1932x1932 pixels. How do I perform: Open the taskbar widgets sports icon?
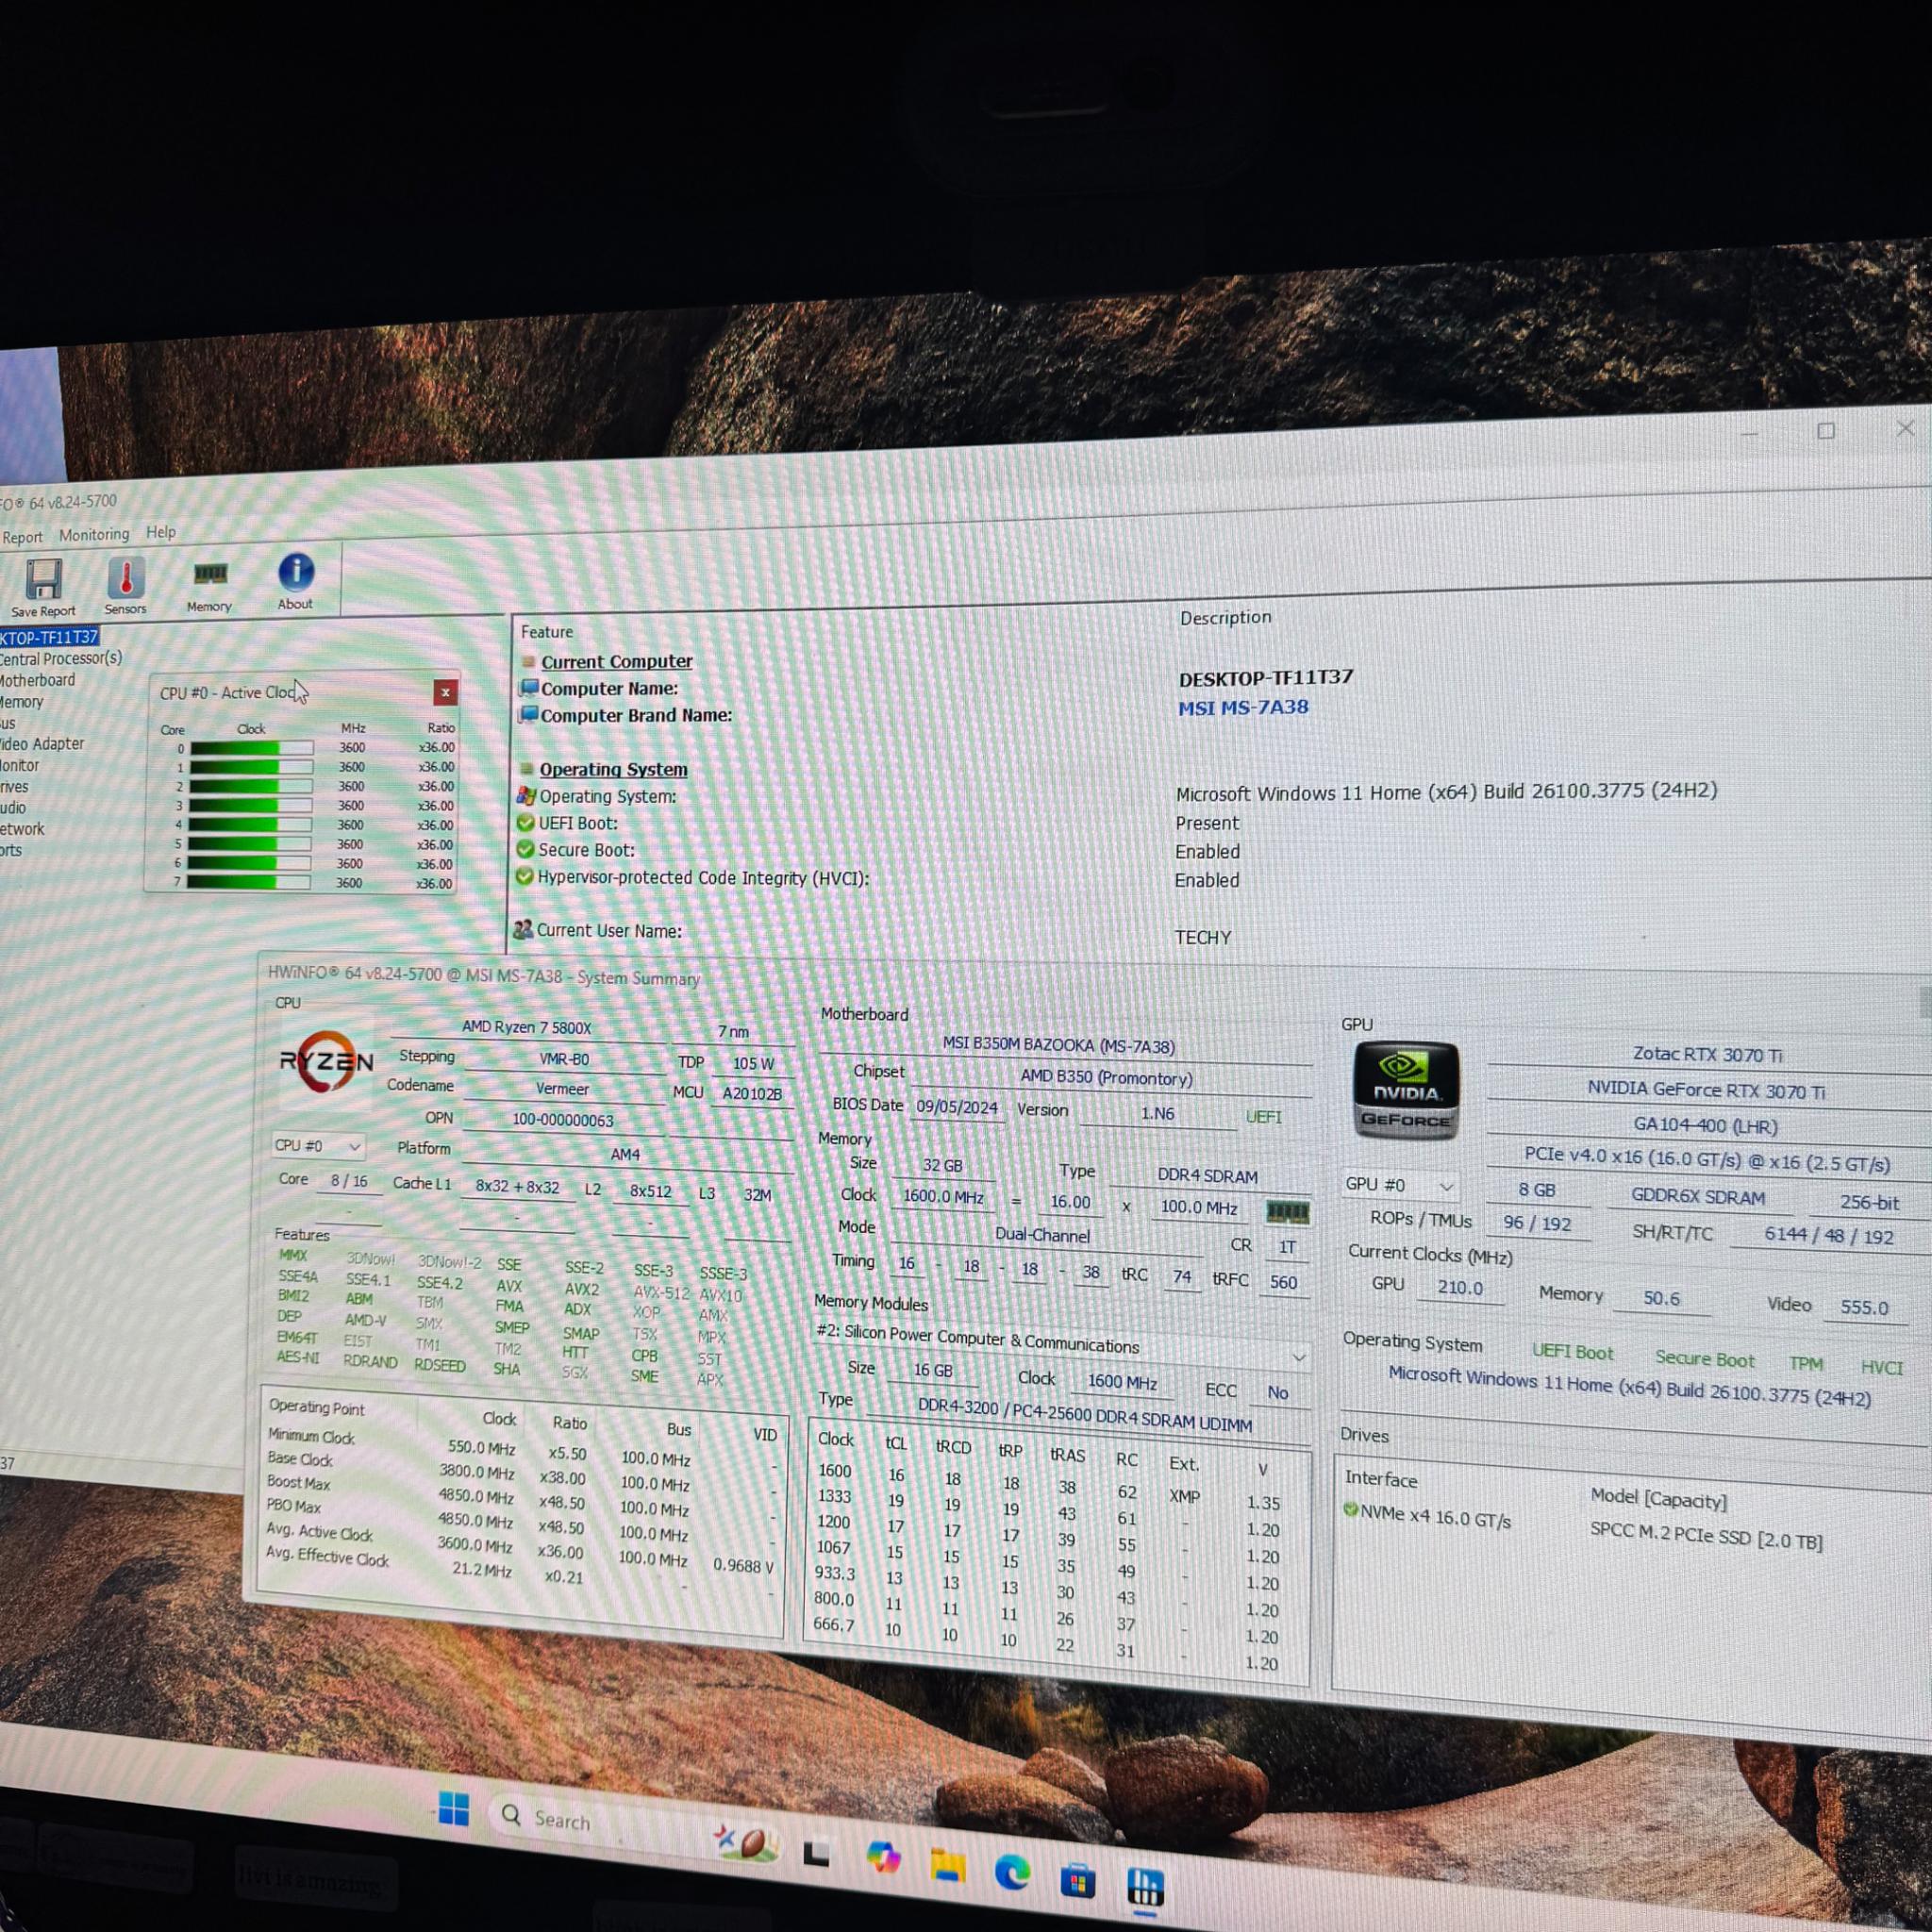tap(744, 1841)
